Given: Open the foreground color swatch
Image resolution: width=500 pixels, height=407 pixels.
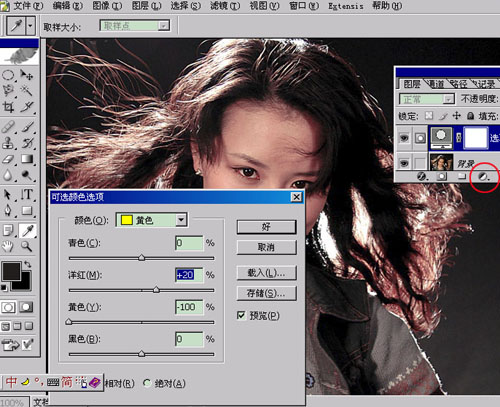Looking at the screenshot, I should (x=11, y=271).
